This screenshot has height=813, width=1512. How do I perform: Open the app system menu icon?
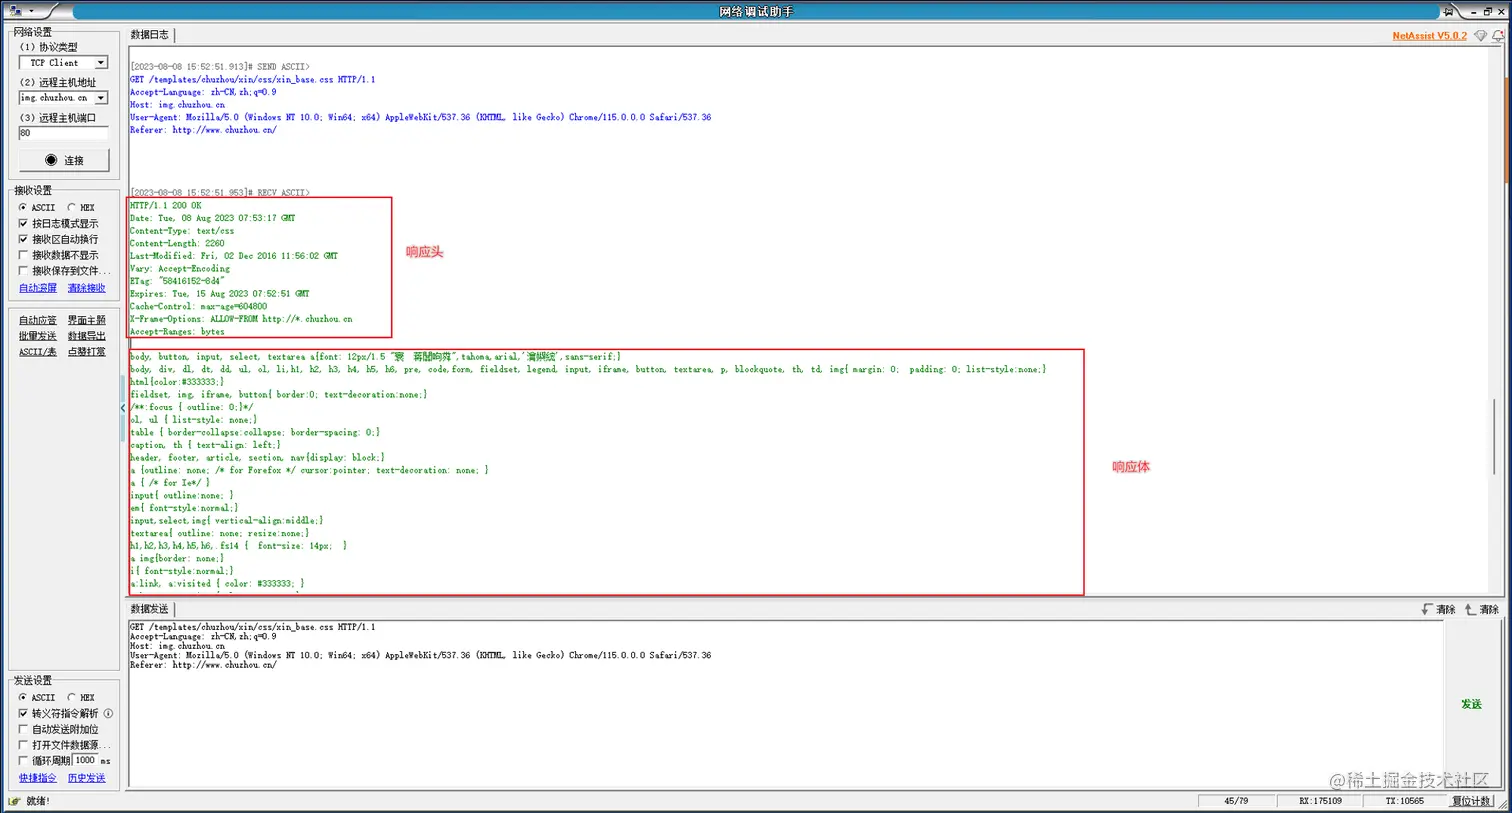pyautogui.click(x=16, y=10)
